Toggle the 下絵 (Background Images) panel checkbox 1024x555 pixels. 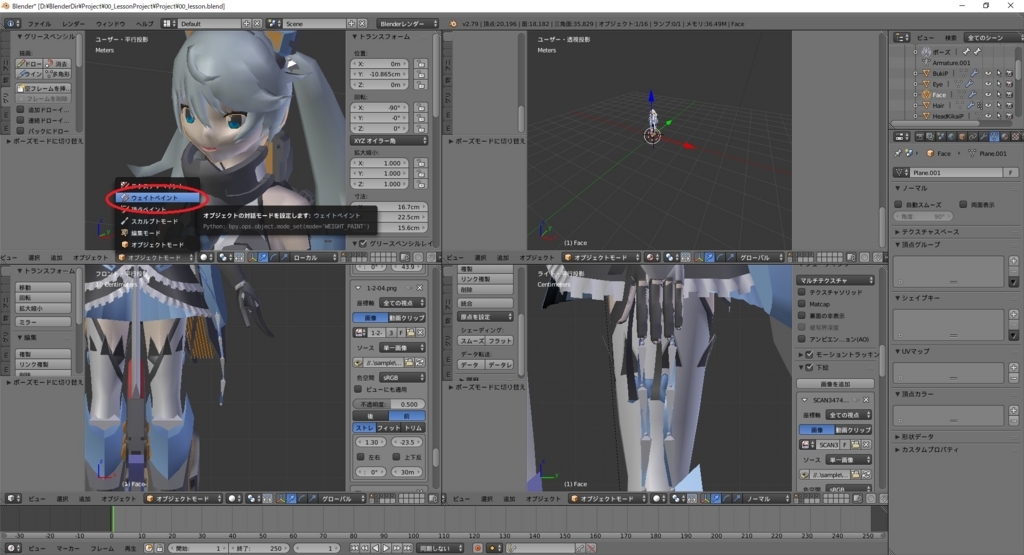[x=810, y=367]
